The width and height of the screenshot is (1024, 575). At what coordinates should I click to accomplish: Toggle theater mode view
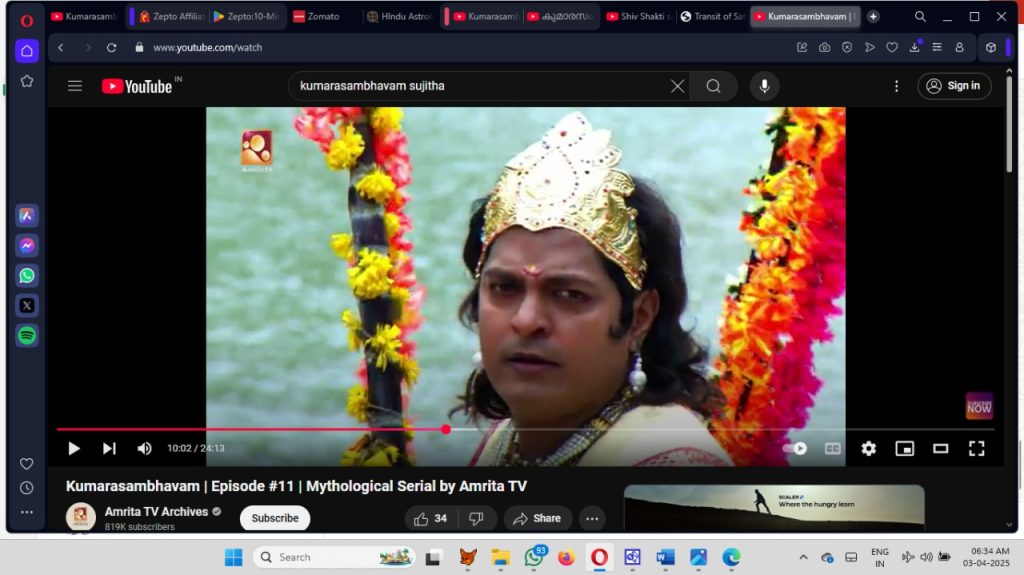tap(940, 448)
